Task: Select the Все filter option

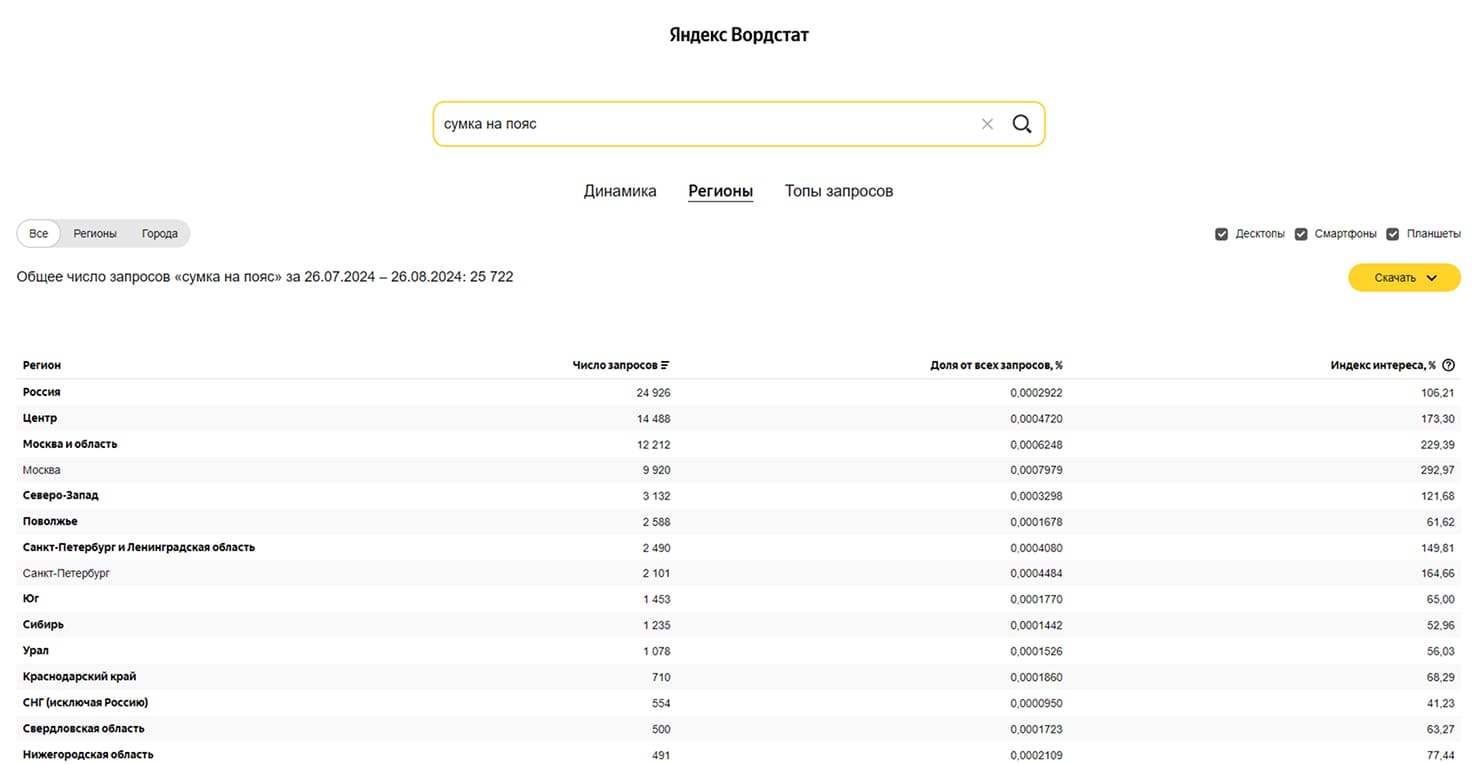Action: (x=39, y=234)
